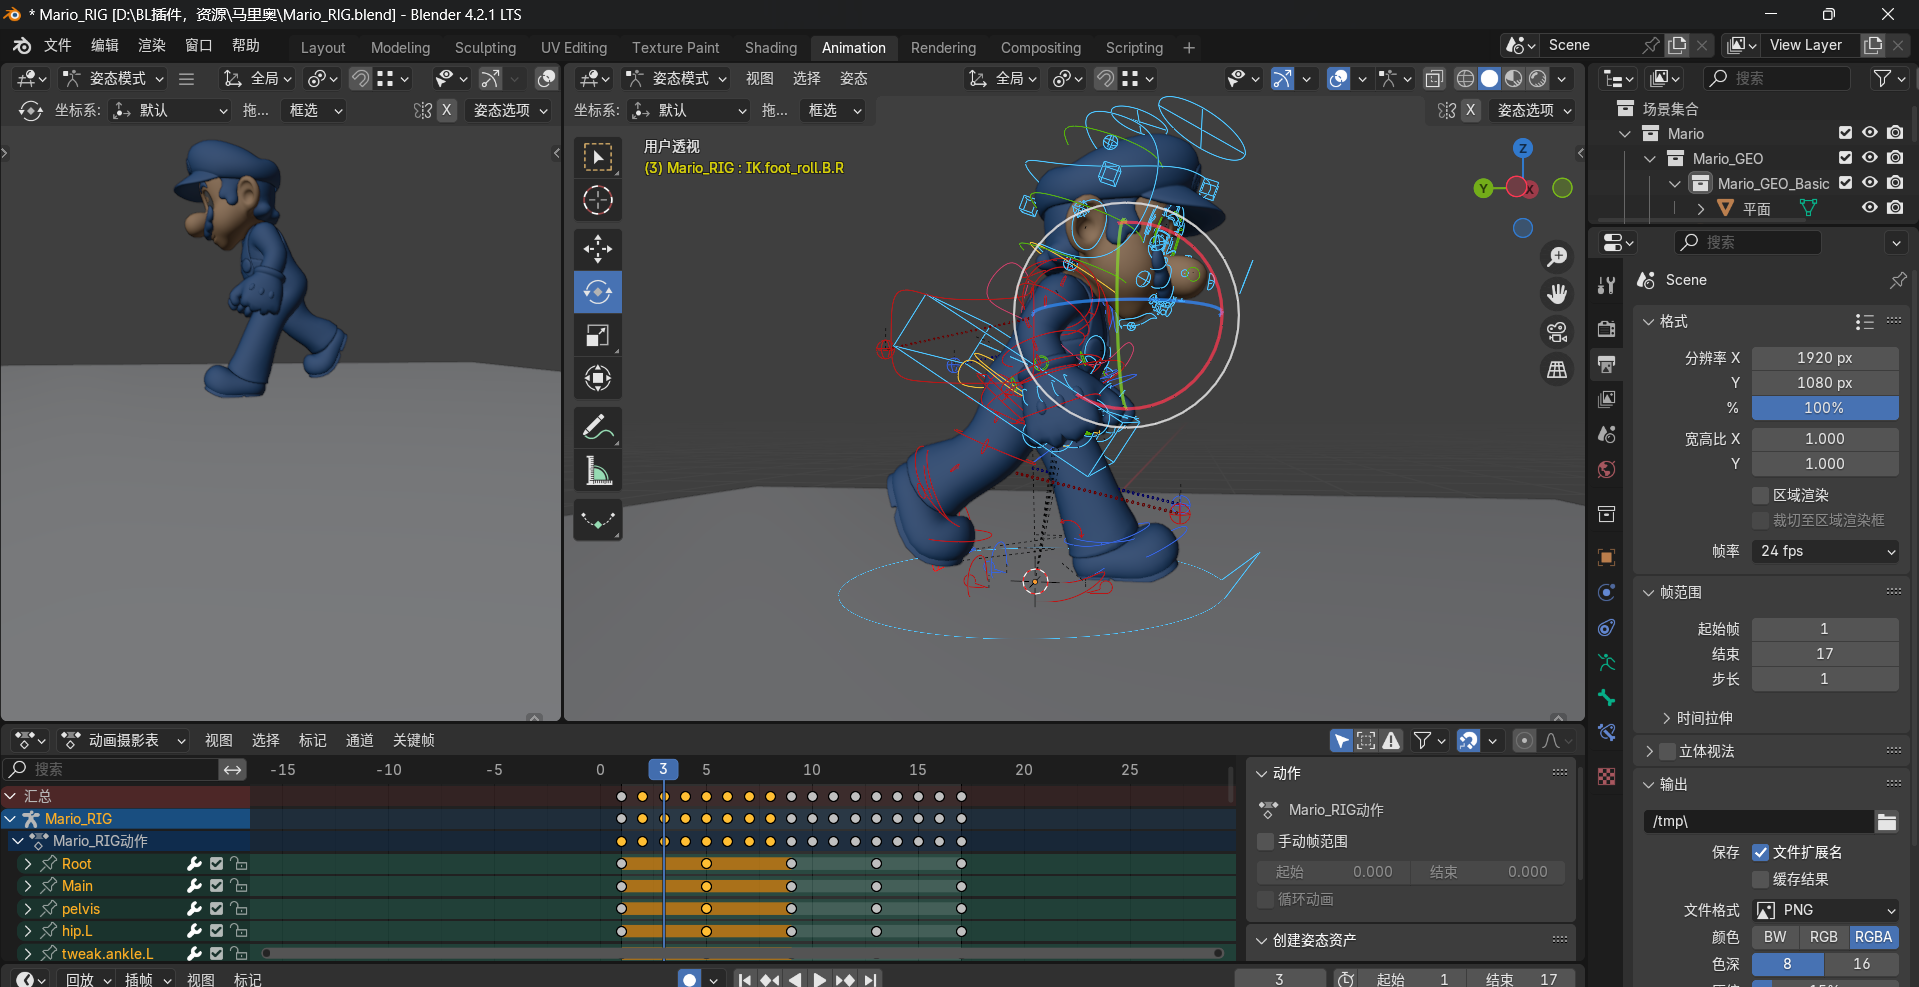Jump to the start frame button
The height and width of the screenshot is (987, 1919).
[x=745, y=979]
